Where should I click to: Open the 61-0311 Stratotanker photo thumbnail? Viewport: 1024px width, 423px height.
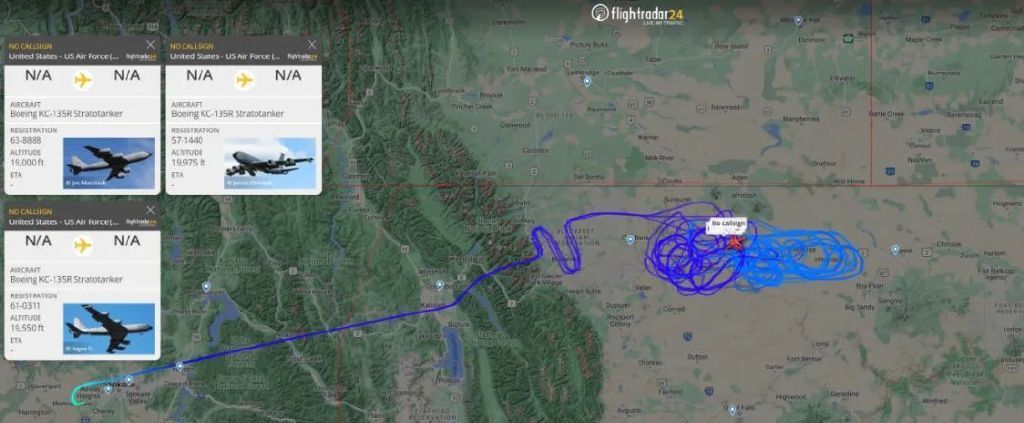(x=109, y=328)
